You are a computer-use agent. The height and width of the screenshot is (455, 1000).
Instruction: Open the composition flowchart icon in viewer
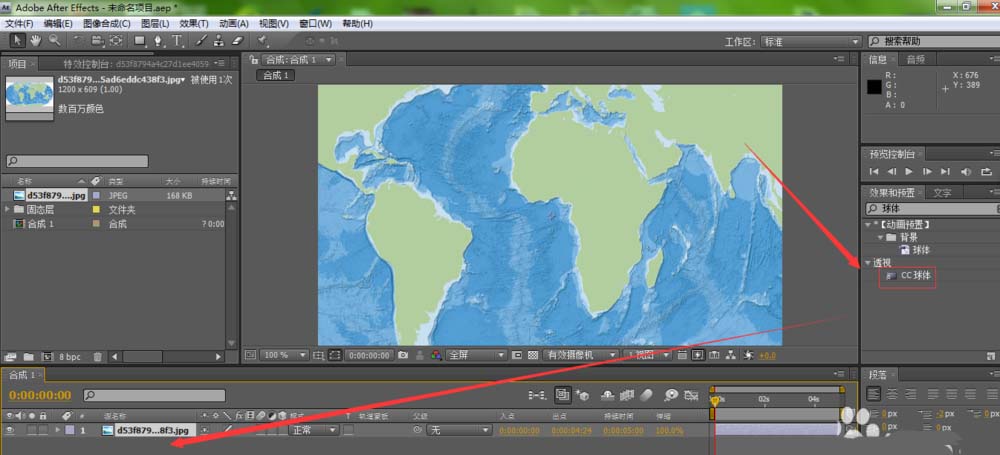(731, 355)
